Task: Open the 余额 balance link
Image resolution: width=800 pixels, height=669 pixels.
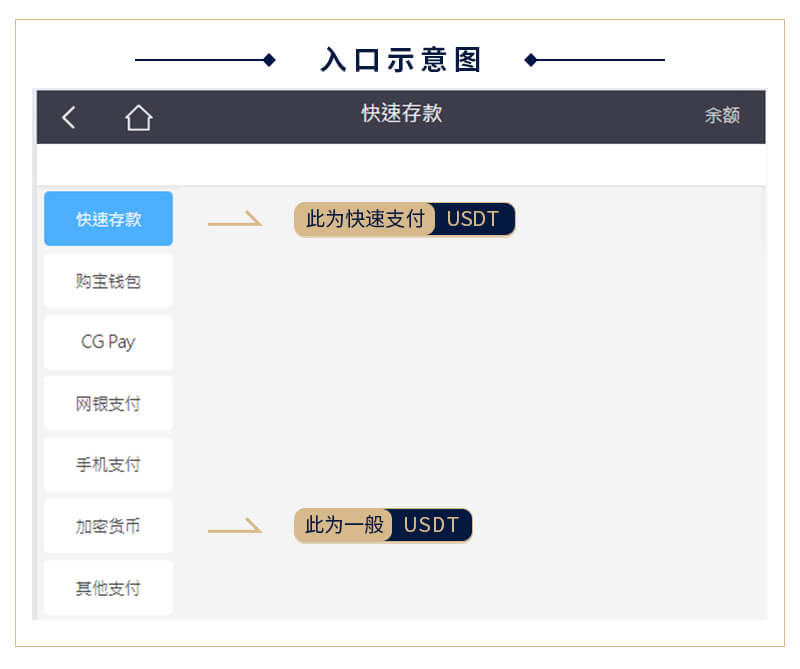Action: tap(722, 115)
